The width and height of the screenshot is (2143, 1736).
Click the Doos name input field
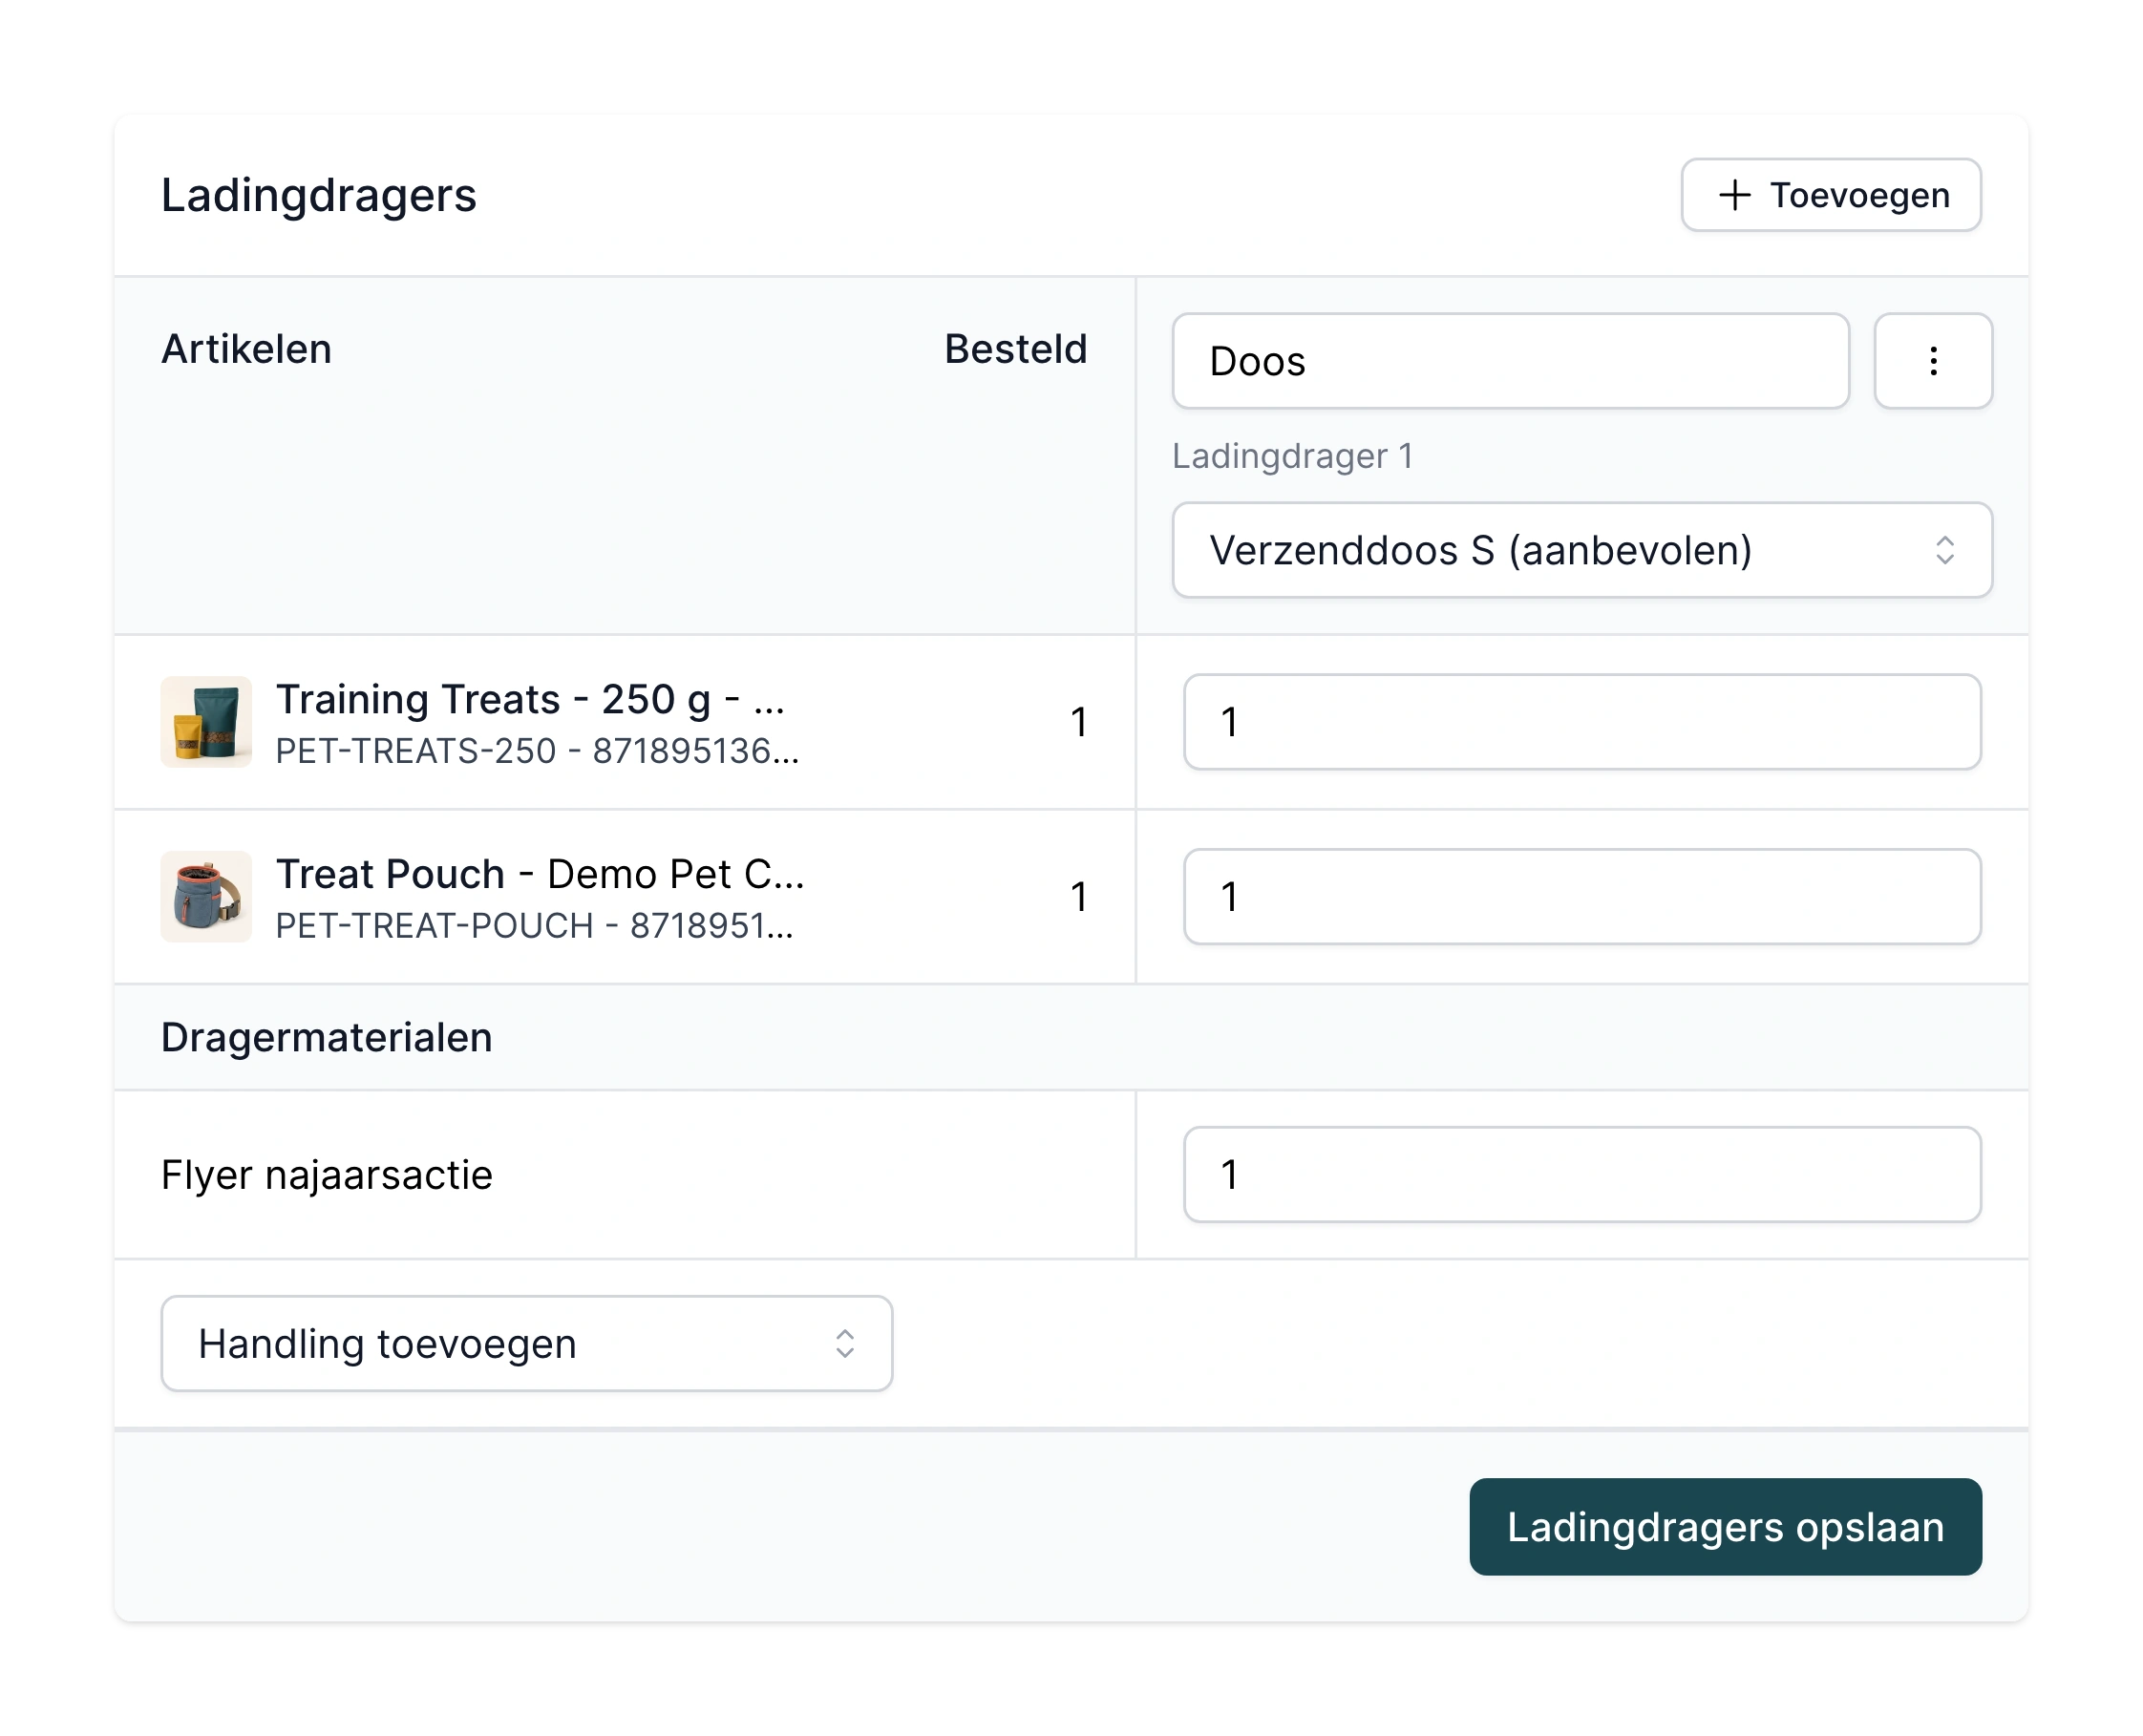pyautogui.click(x=1510, y=361)
